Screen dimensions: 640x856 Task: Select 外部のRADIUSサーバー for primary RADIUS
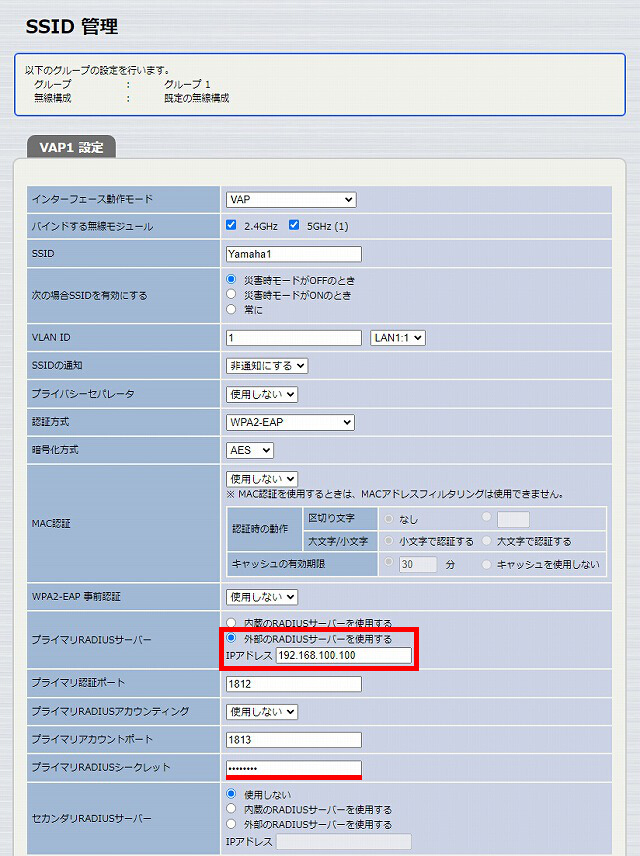pyautogui.click(x=231, y=638)
